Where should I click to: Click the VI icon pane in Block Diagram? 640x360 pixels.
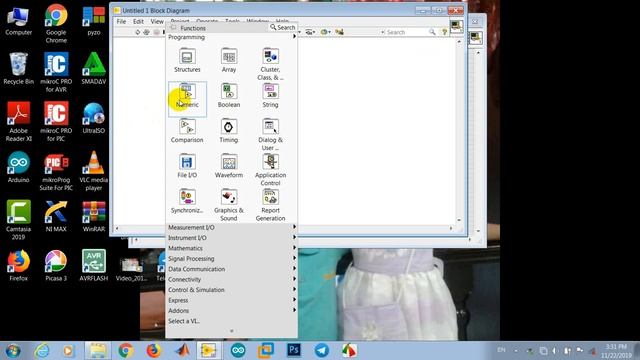pyautogui.click(x=456, y=27)
